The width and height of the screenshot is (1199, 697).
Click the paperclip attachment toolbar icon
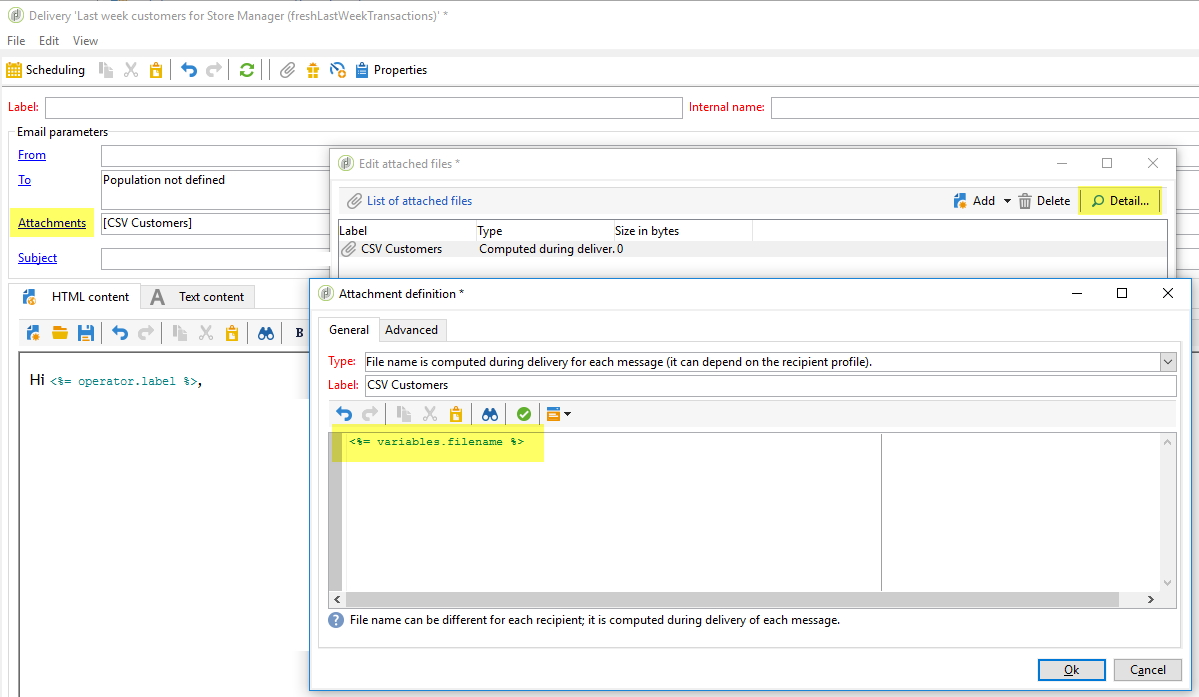point(287,70)
